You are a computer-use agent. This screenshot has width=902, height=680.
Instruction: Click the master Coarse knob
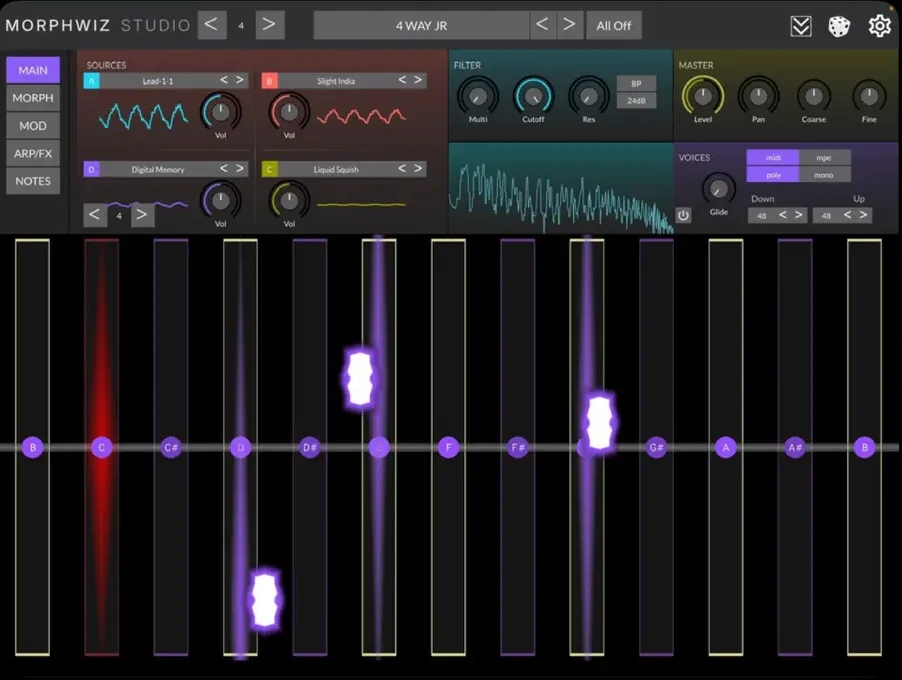point(813,95)
